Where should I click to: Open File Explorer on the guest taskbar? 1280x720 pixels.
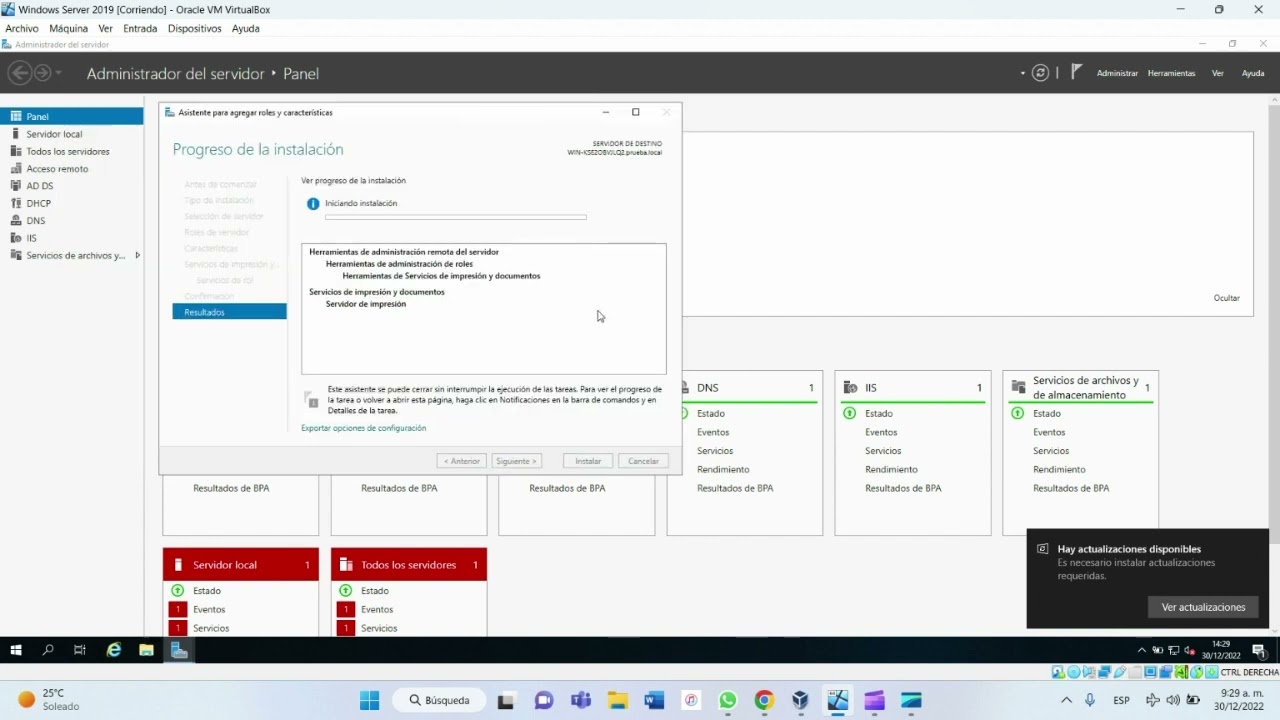point(146,650)
